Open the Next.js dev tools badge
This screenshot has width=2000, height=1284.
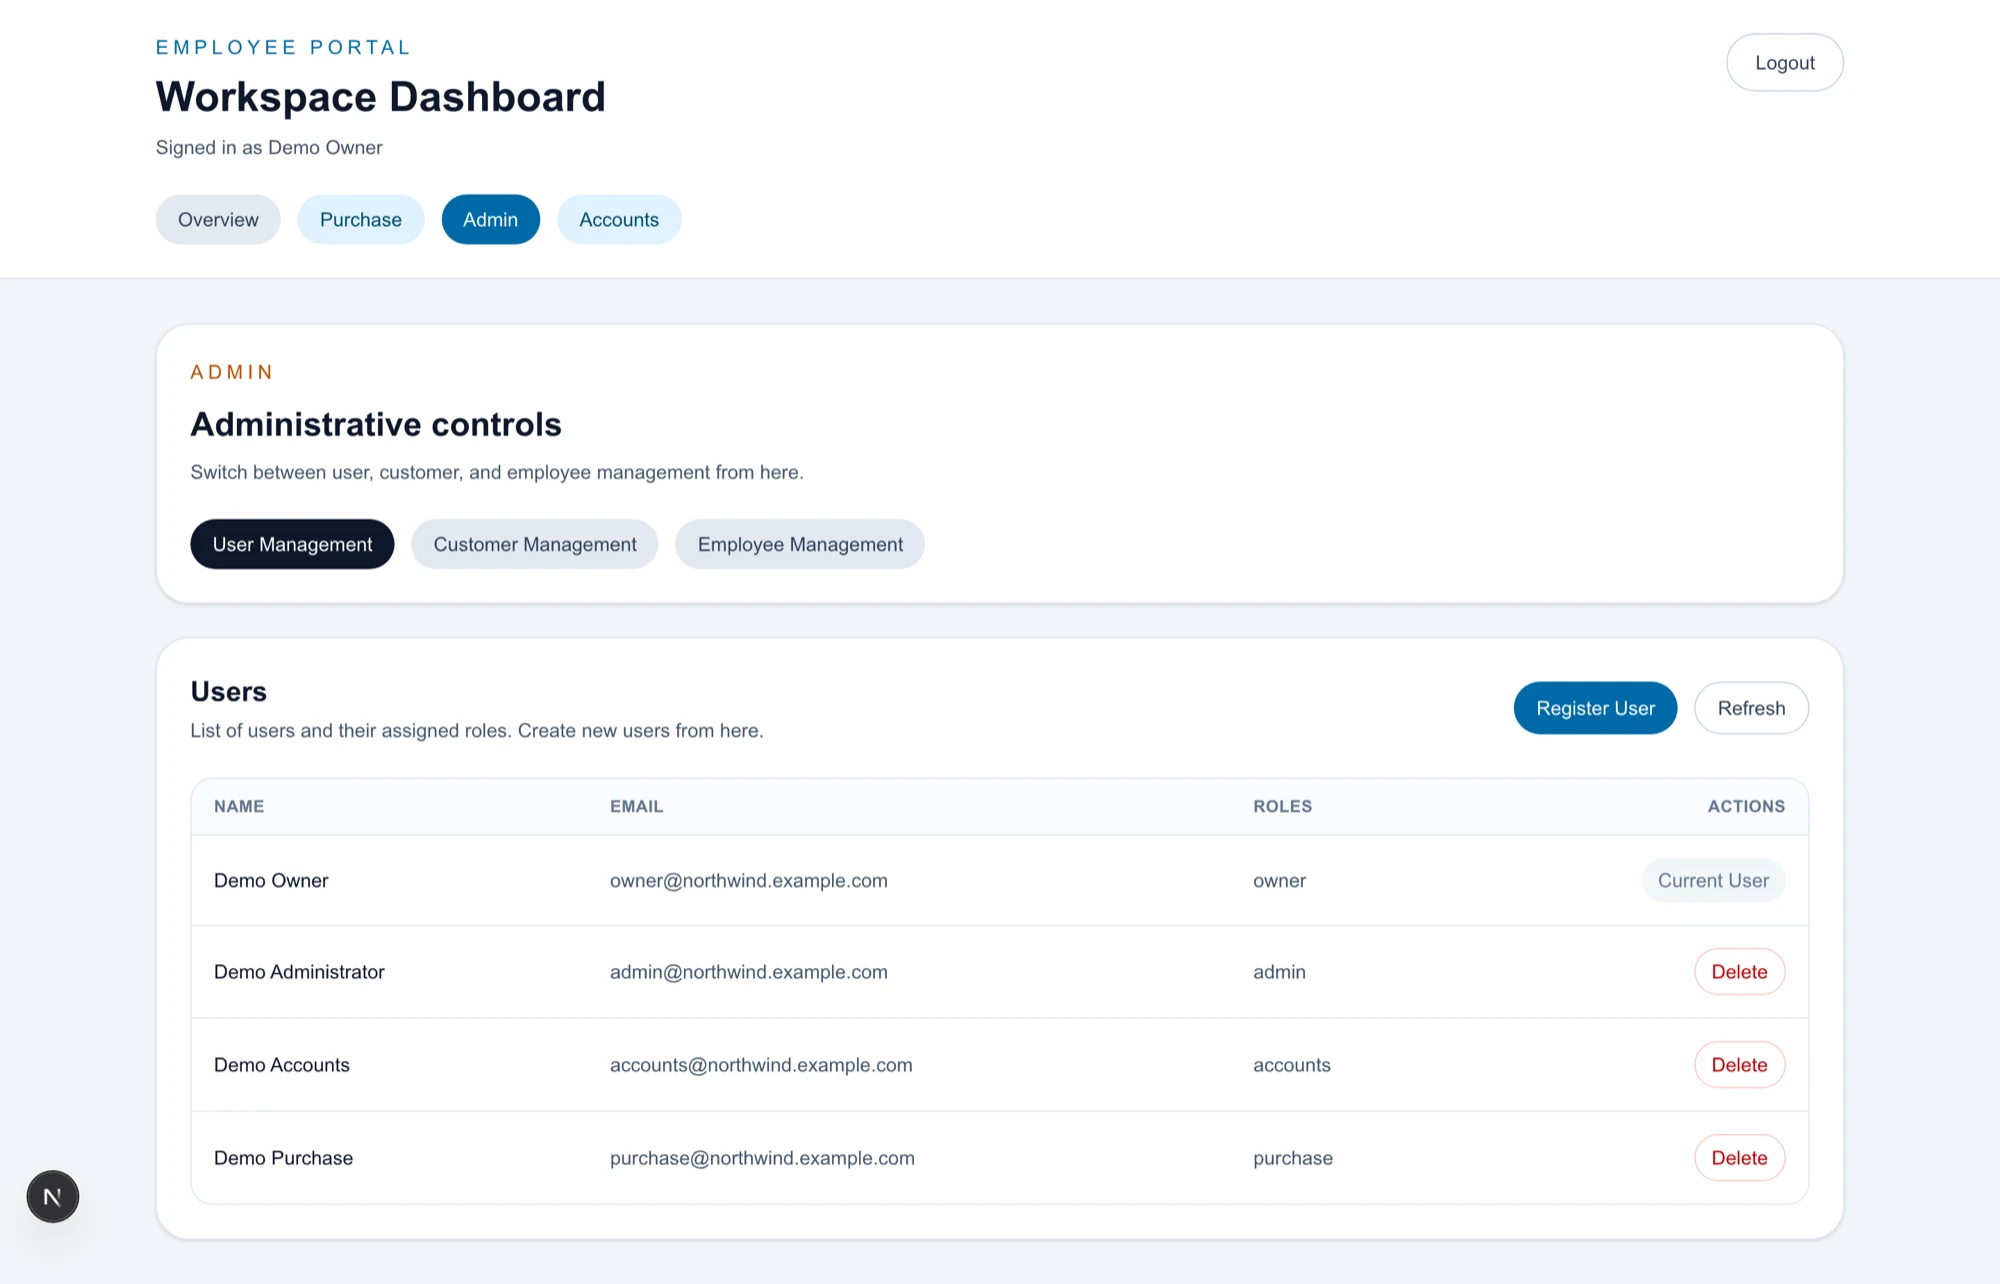[x=53, y=1196]
